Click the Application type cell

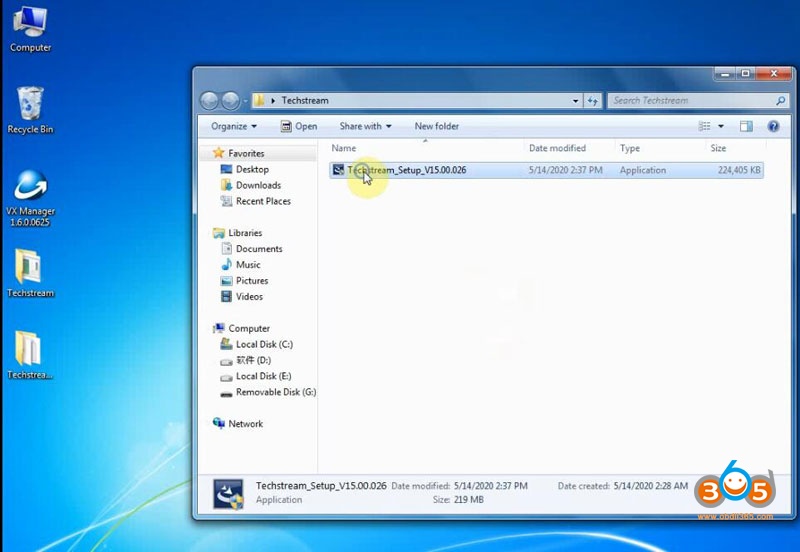(642, 170)
